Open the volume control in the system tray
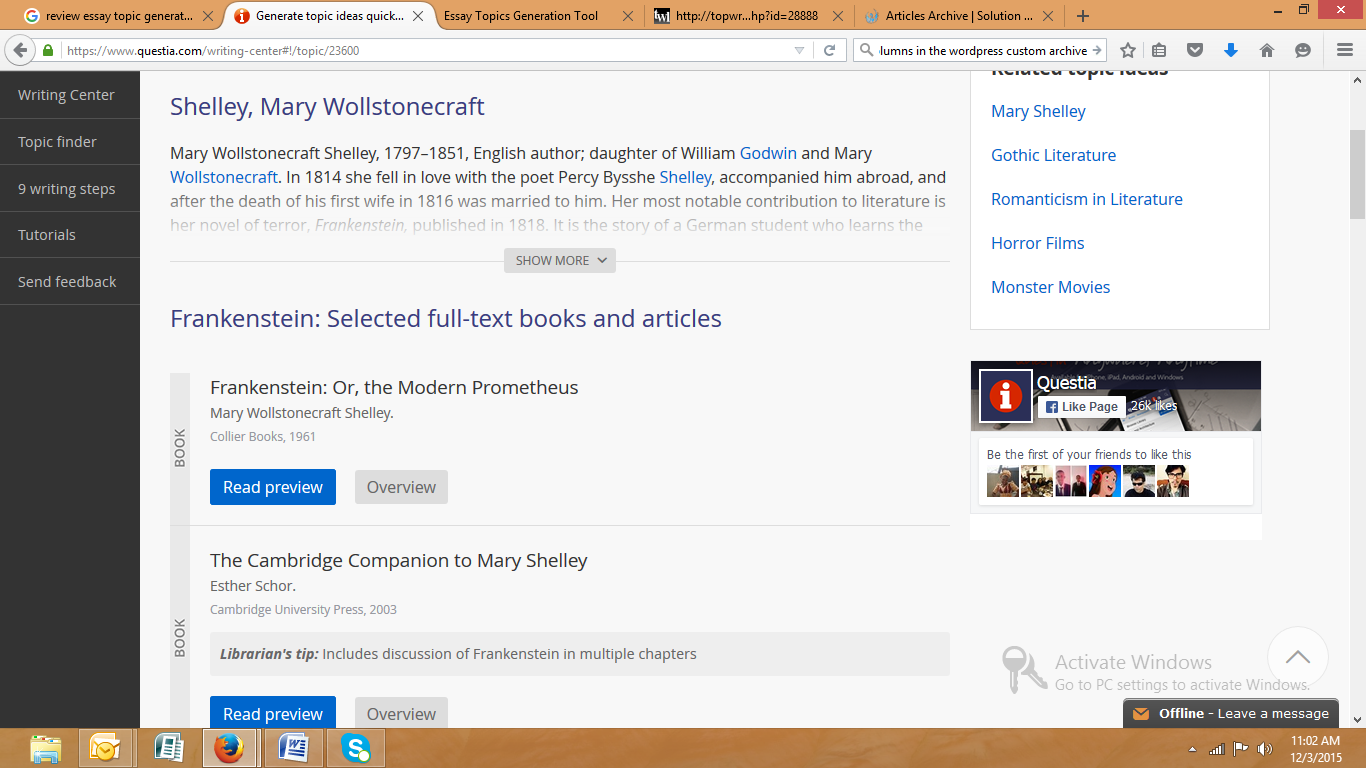Image resolution: width=1366 pixels, height=768 pixels. (x=1265, y=749)
